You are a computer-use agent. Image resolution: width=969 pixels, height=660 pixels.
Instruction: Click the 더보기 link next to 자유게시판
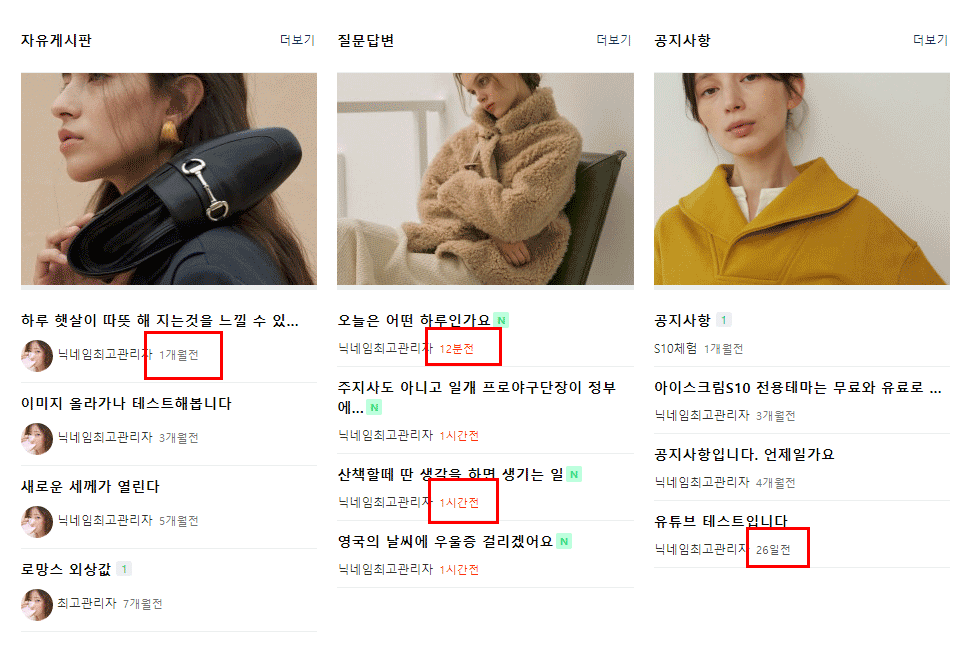click(x=297, y=40)
